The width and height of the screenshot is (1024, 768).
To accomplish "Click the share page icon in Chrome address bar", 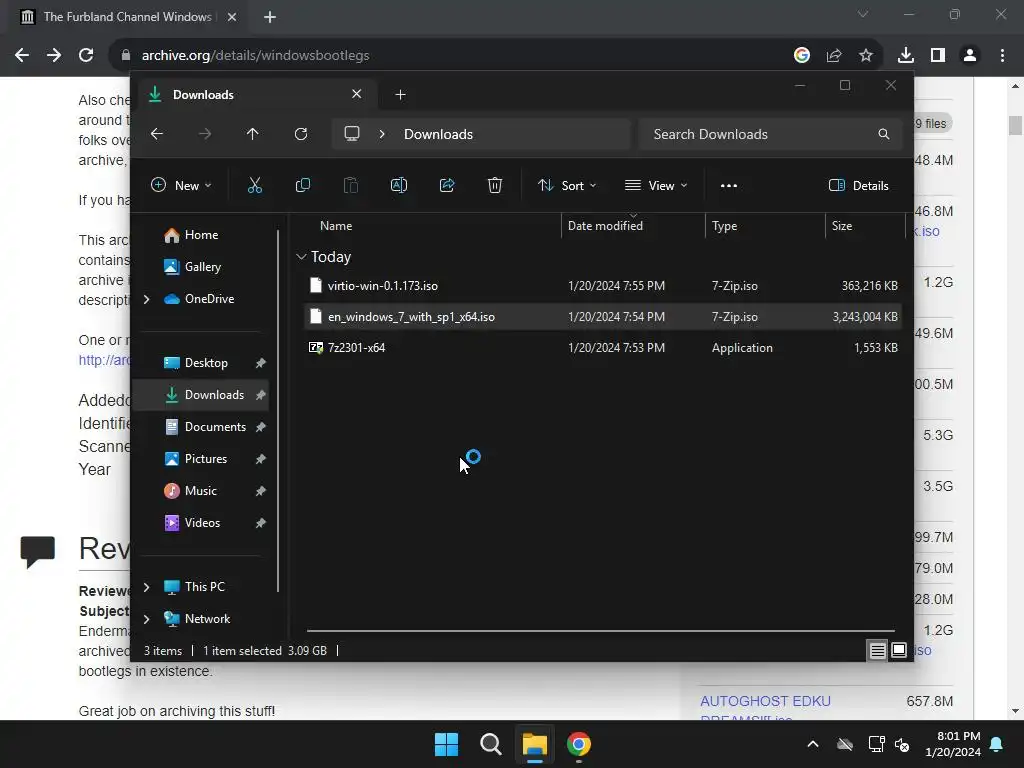I will click(x=834, y=56).
